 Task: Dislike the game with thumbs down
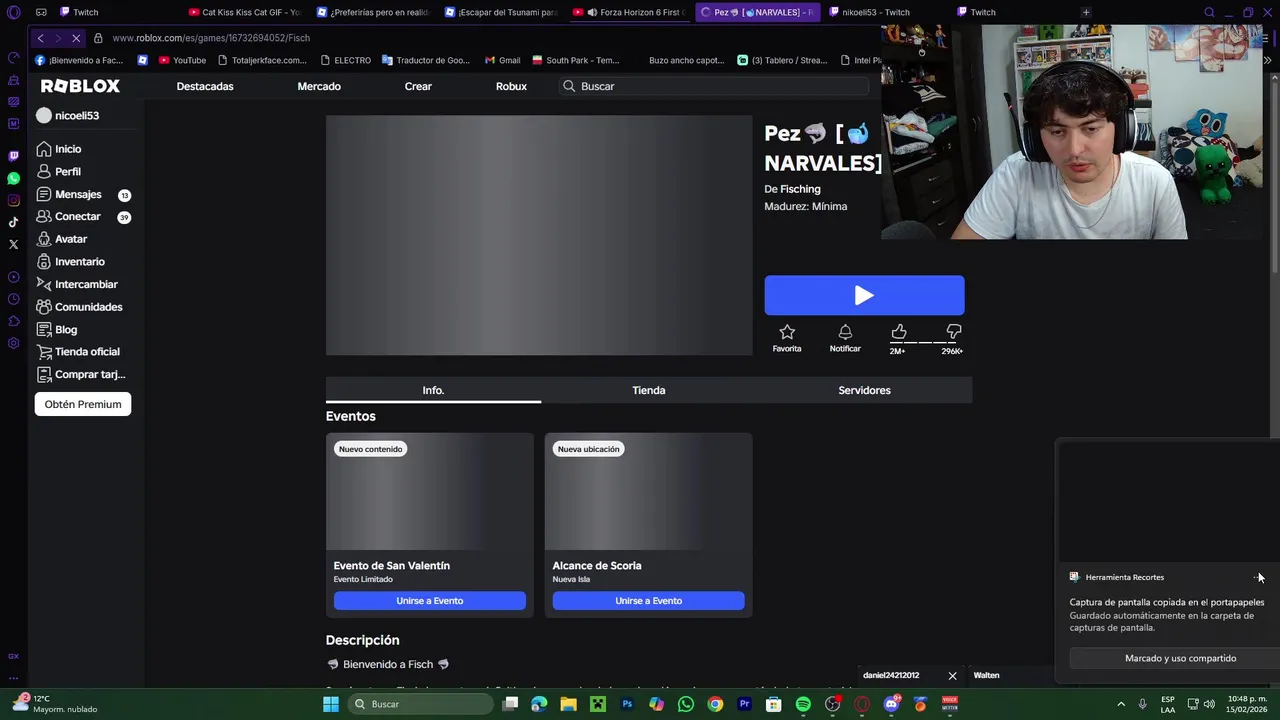click(953, 332)
